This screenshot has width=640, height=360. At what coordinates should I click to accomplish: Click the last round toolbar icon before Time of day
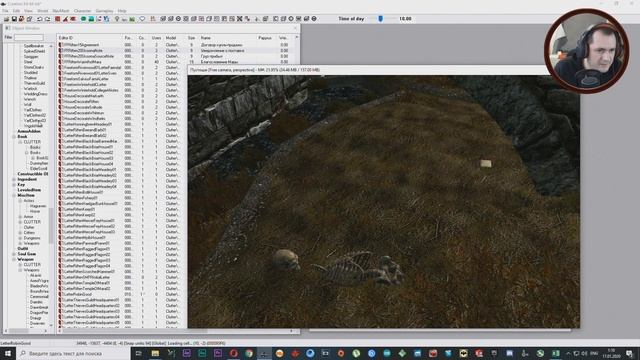pos(314,19)
